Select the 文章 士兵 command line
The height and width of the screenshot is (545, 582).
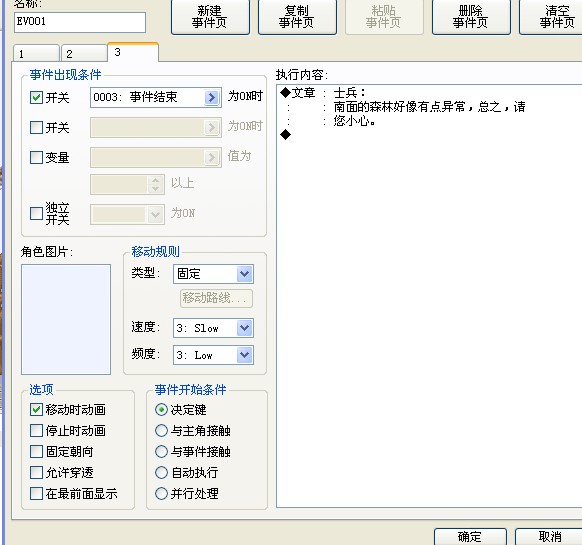pyautogui.click(x=323, y=92)
